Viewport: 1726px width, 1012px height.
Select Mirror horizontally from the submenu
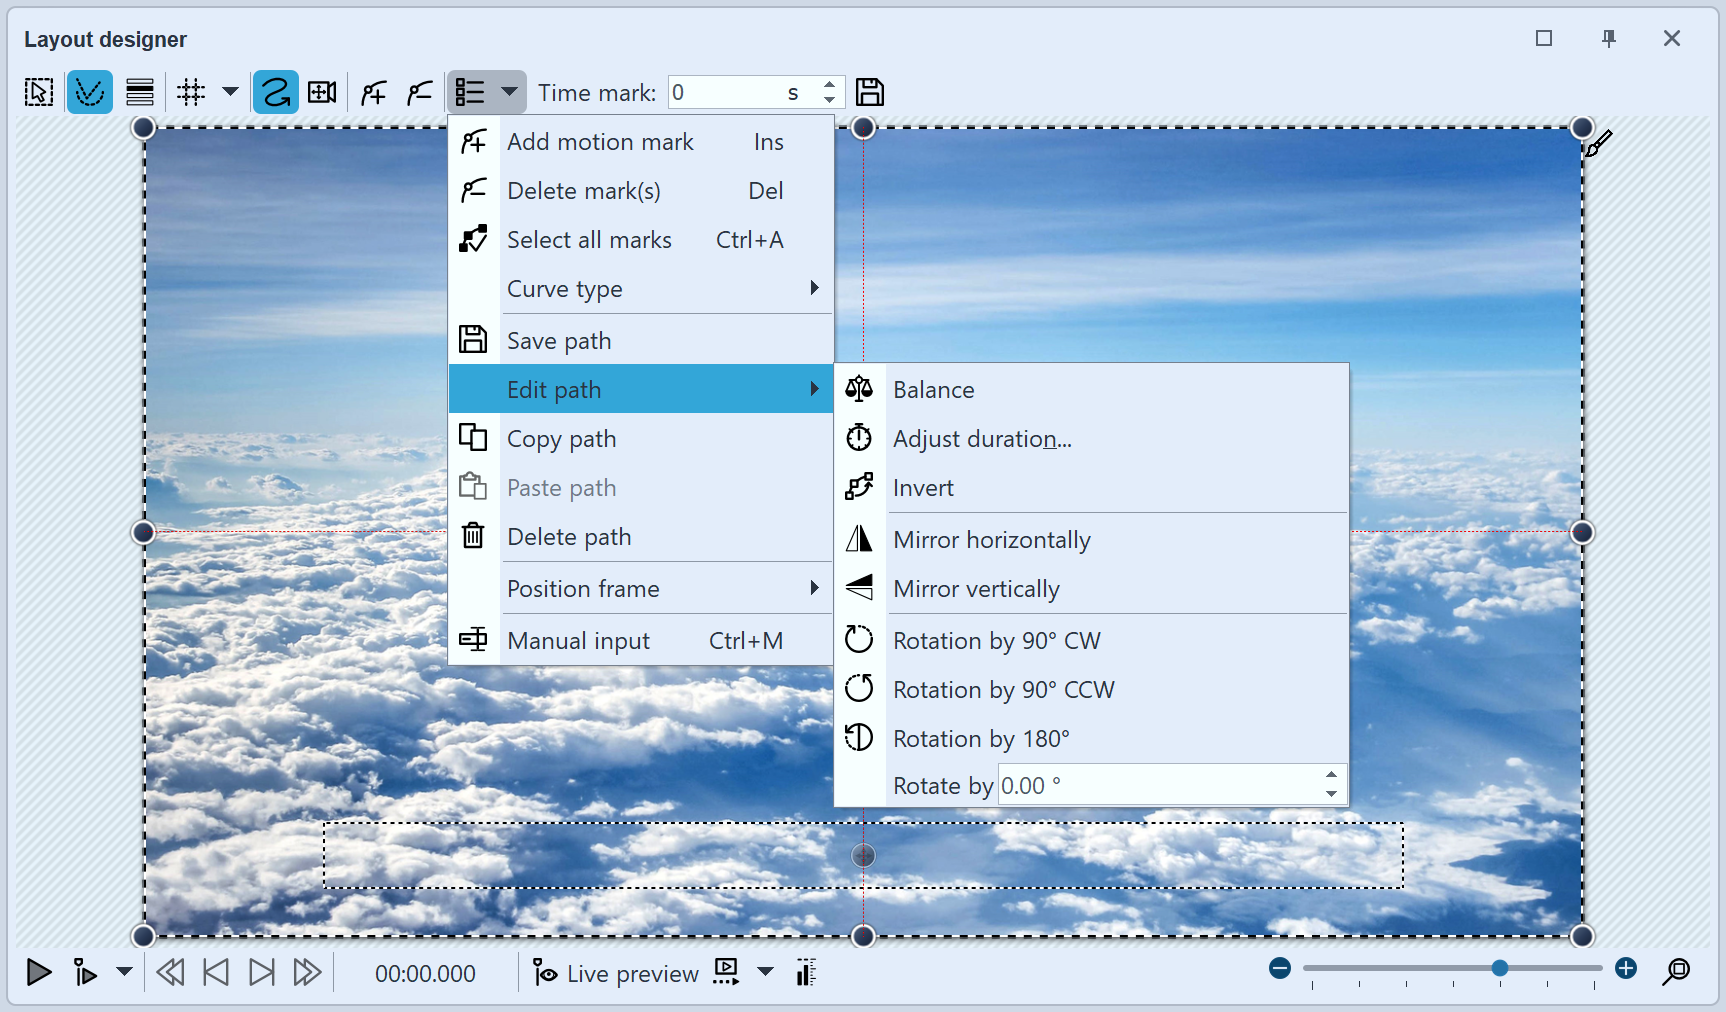pyautogui.click(x=992, y=539)
